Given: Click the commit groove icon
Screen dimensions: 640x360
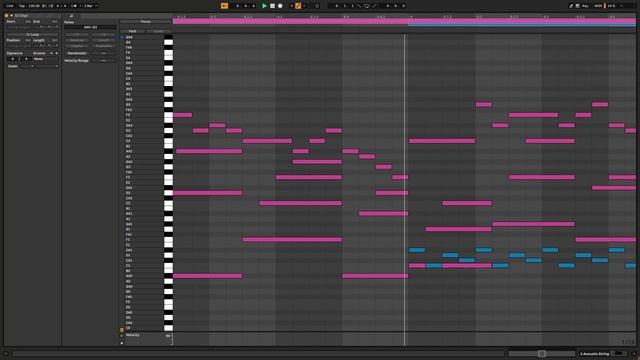Looking at the screenshot, I should [x=56, y=53].
